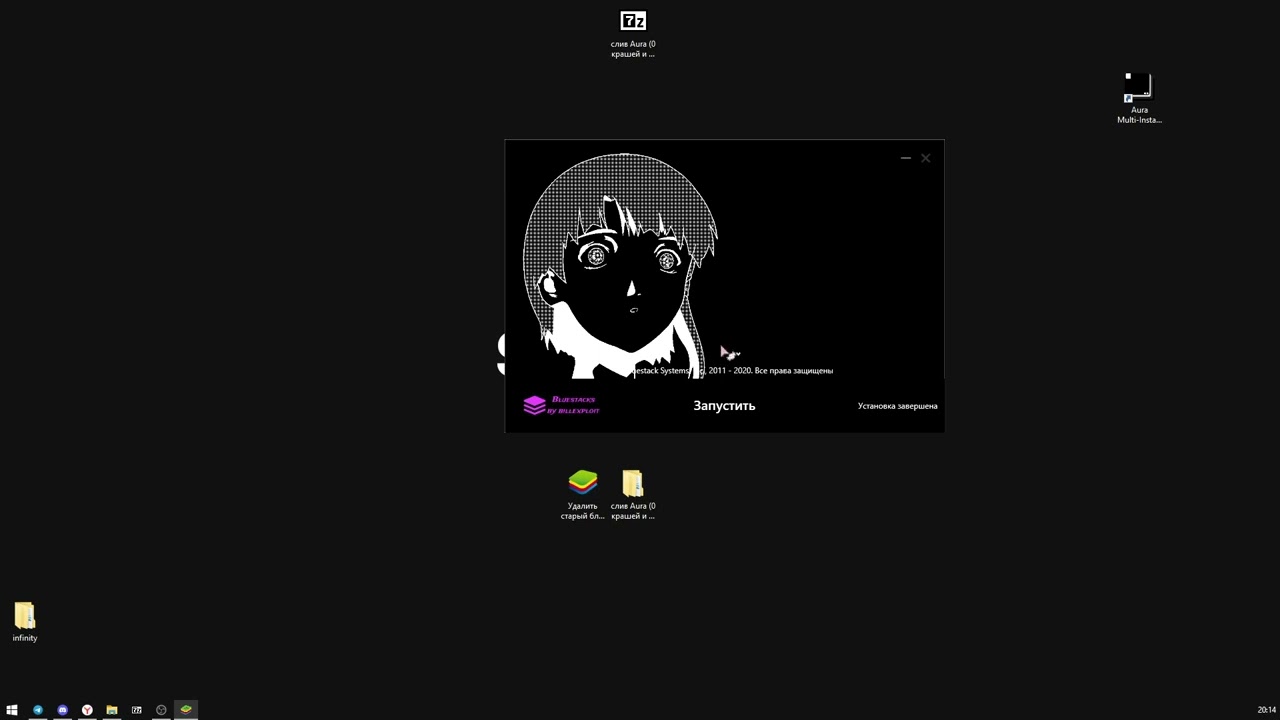This screenshot has width=1280, height=720.
Task: Click the Запустить button in the installer
Action: coord(724,406)
